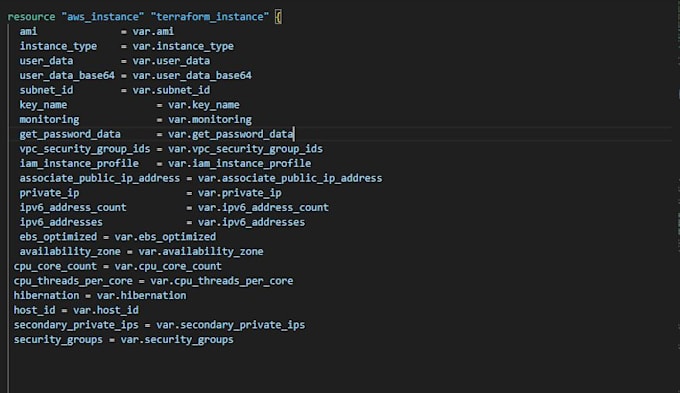Click the monitoring attribute name
The height and width of the screenshot is (393, 680).
point(49,119)
